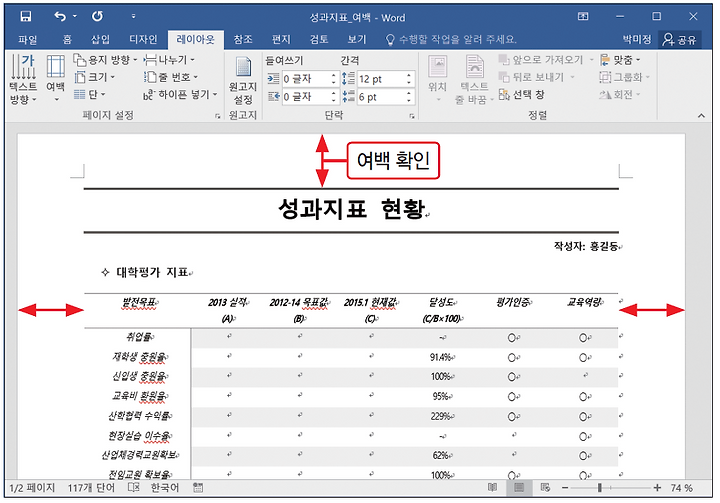Viewport: 720px width, 503px height.
Task: Open the 용지 방향 orientation dropdown
Action: click(105, 60)
